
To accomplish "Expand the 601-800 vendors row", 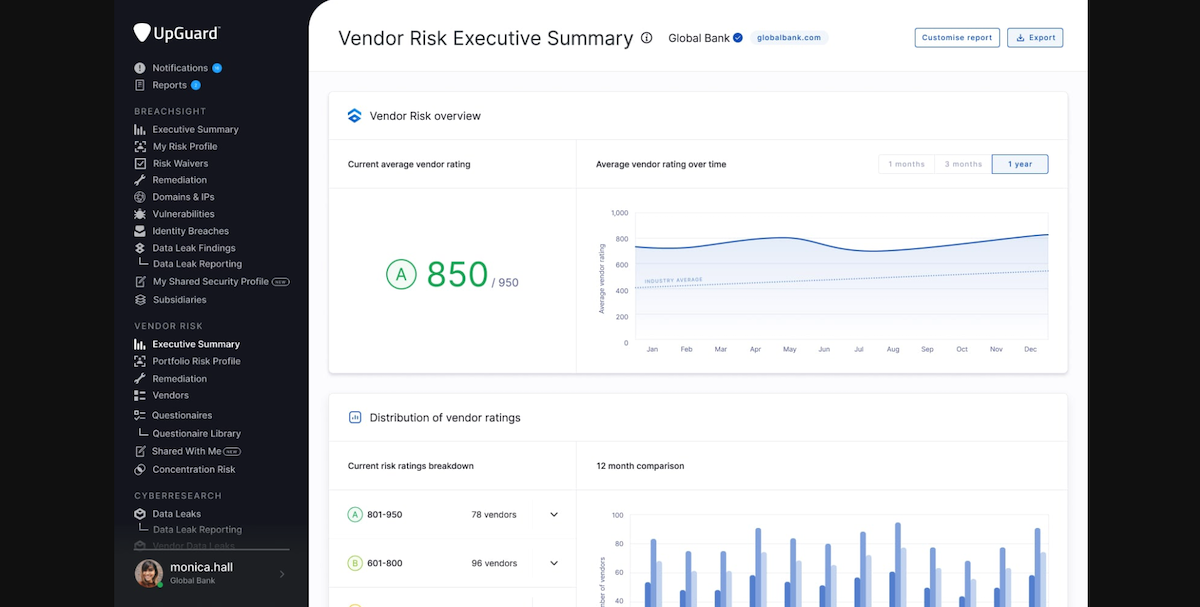I will pos(553,563).
